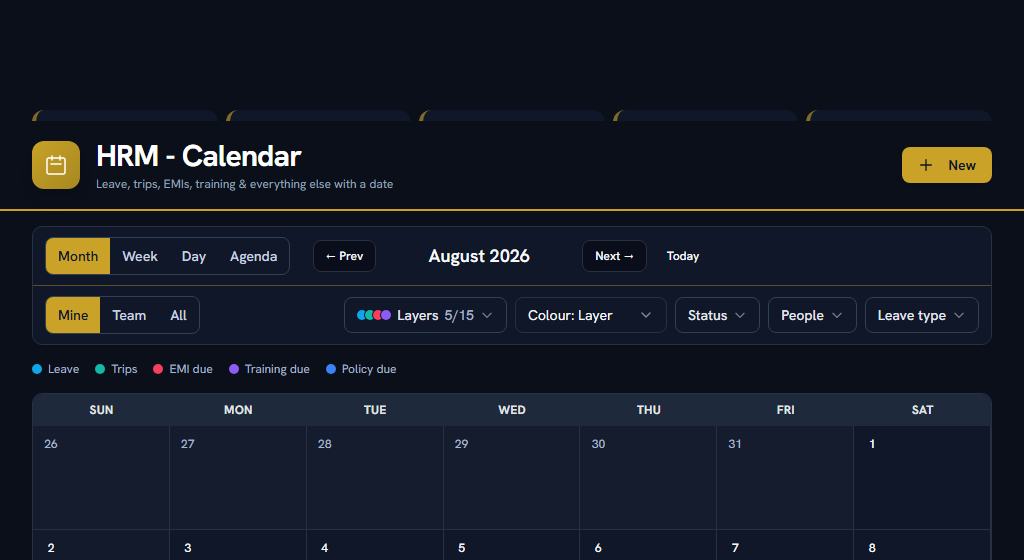Click the August 2026 month title
This screenshot has height=560, width=1024.
(479, 256)
